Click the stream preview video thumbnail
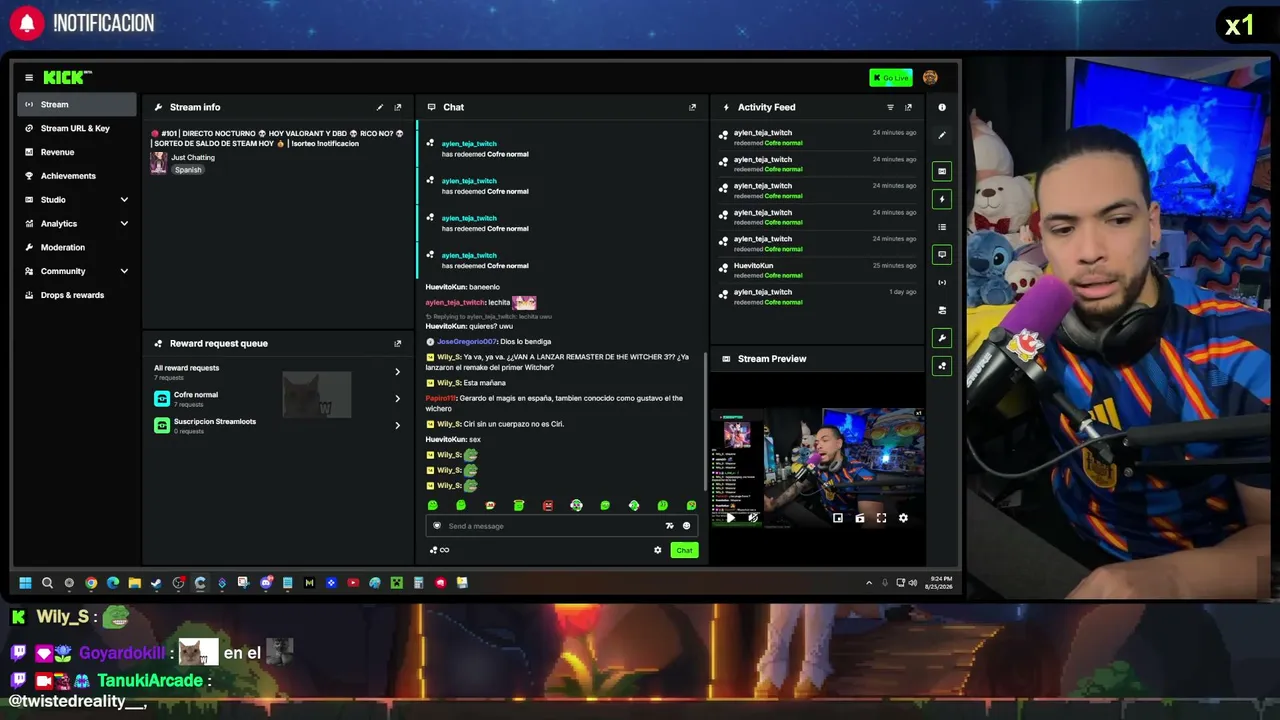Screen dimensions: 1280x720 click(818, 468)
